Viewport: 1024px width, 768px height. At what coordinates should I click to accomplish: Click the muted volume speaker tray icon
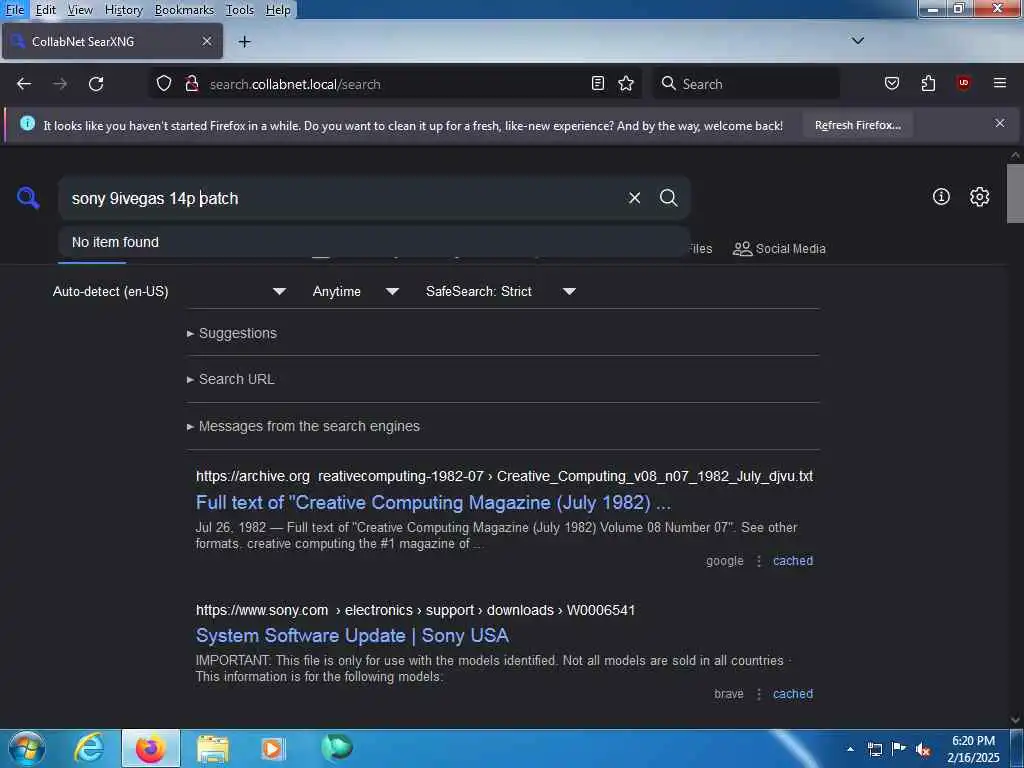coord(923,750)
